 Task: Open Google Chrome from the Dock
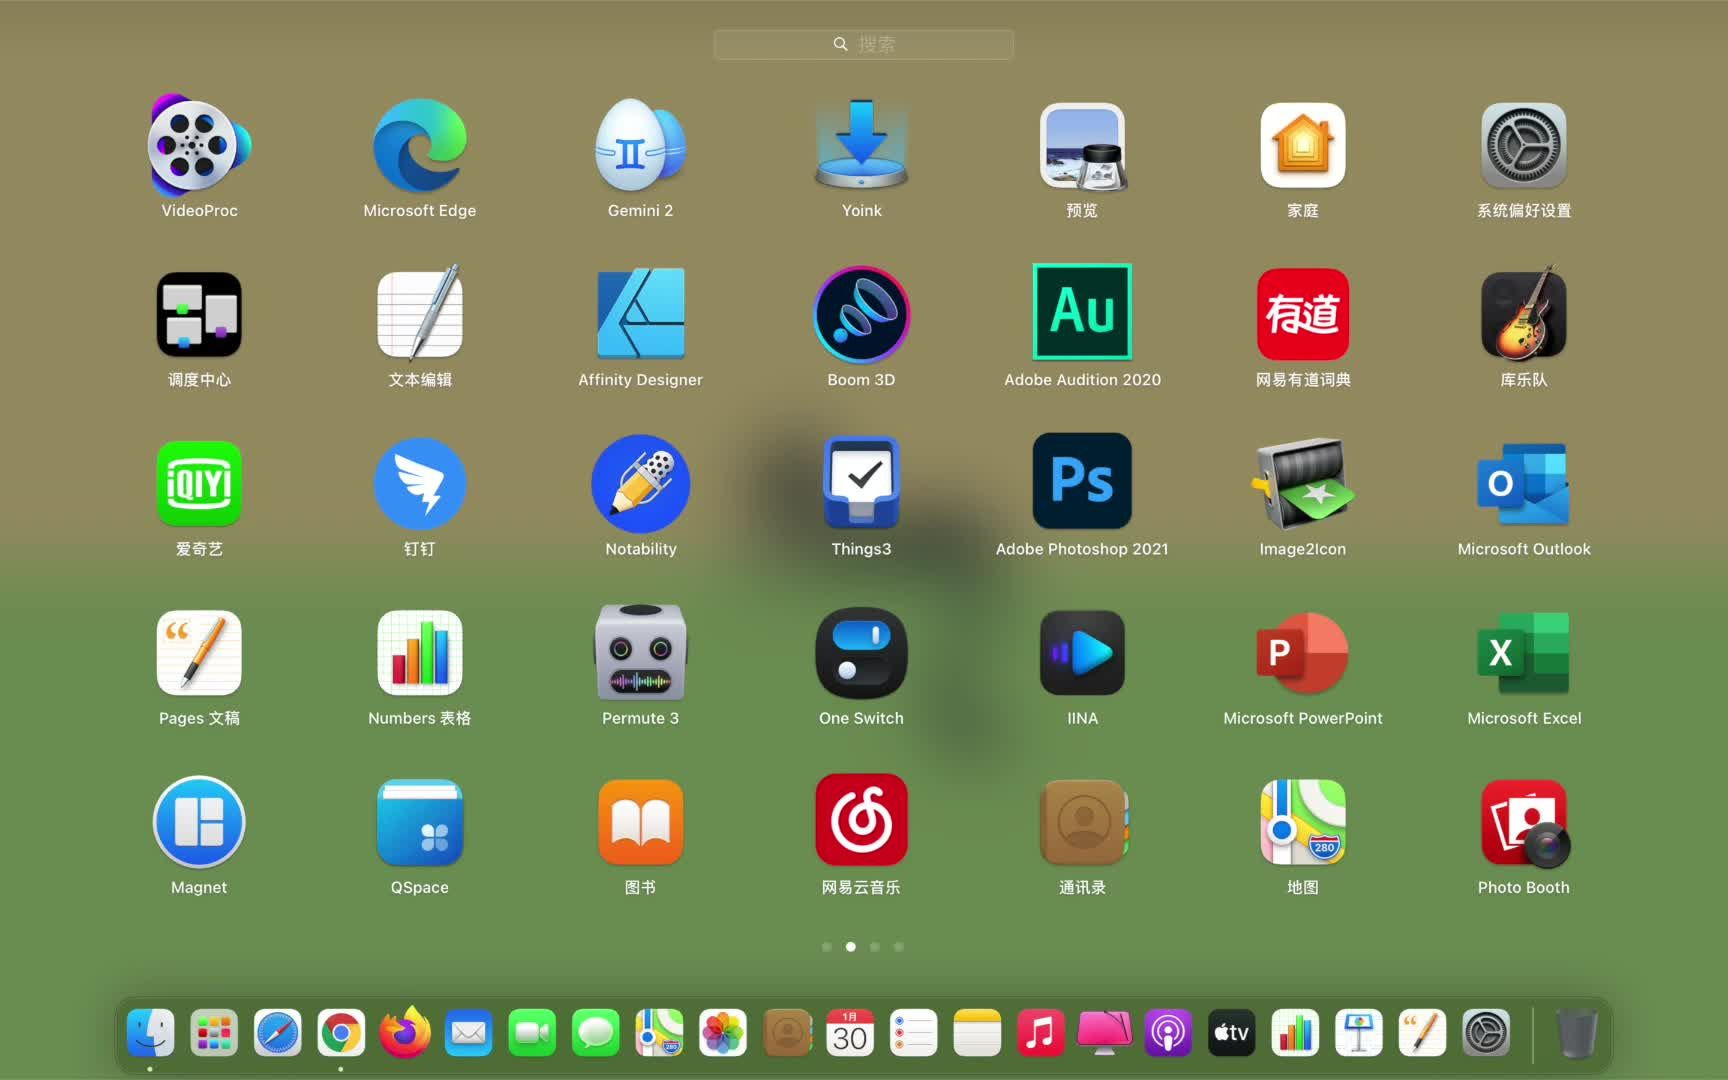(x=341, y=1033)
